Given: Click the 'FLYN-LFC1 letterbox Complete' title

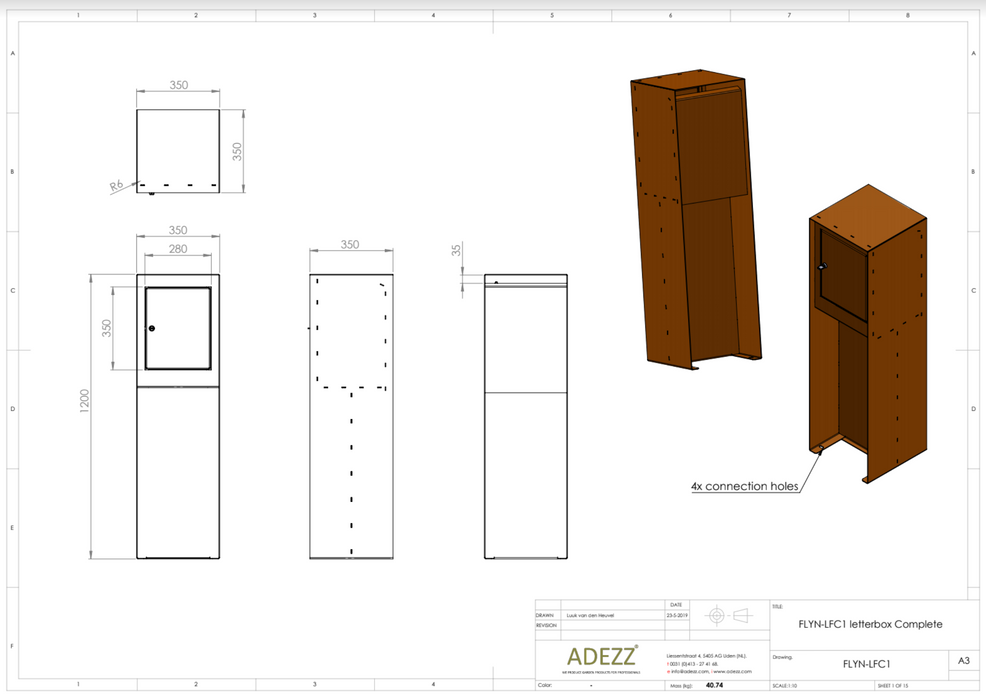Looking at the screenshot, I should click(x=869, y=624).
